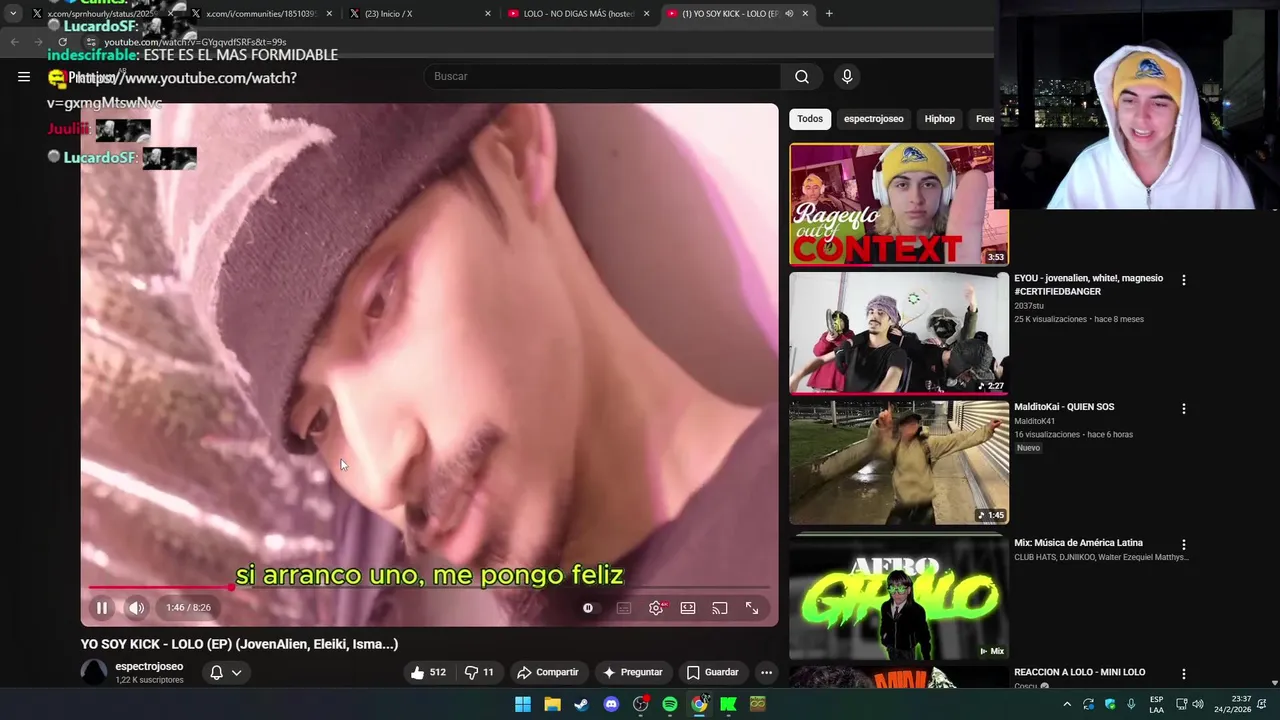Open the YouTube hamburger guide menu

pyautogui.click(x=24, y=76)
